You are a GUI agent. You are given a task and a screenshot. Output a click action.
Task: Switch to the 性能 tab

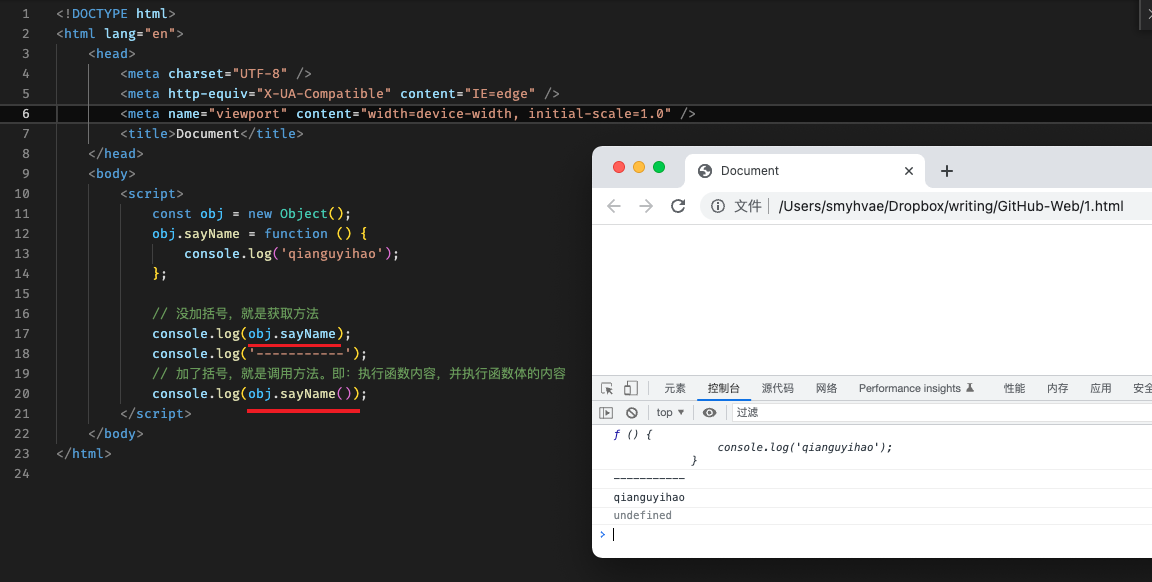[1015, 388]
